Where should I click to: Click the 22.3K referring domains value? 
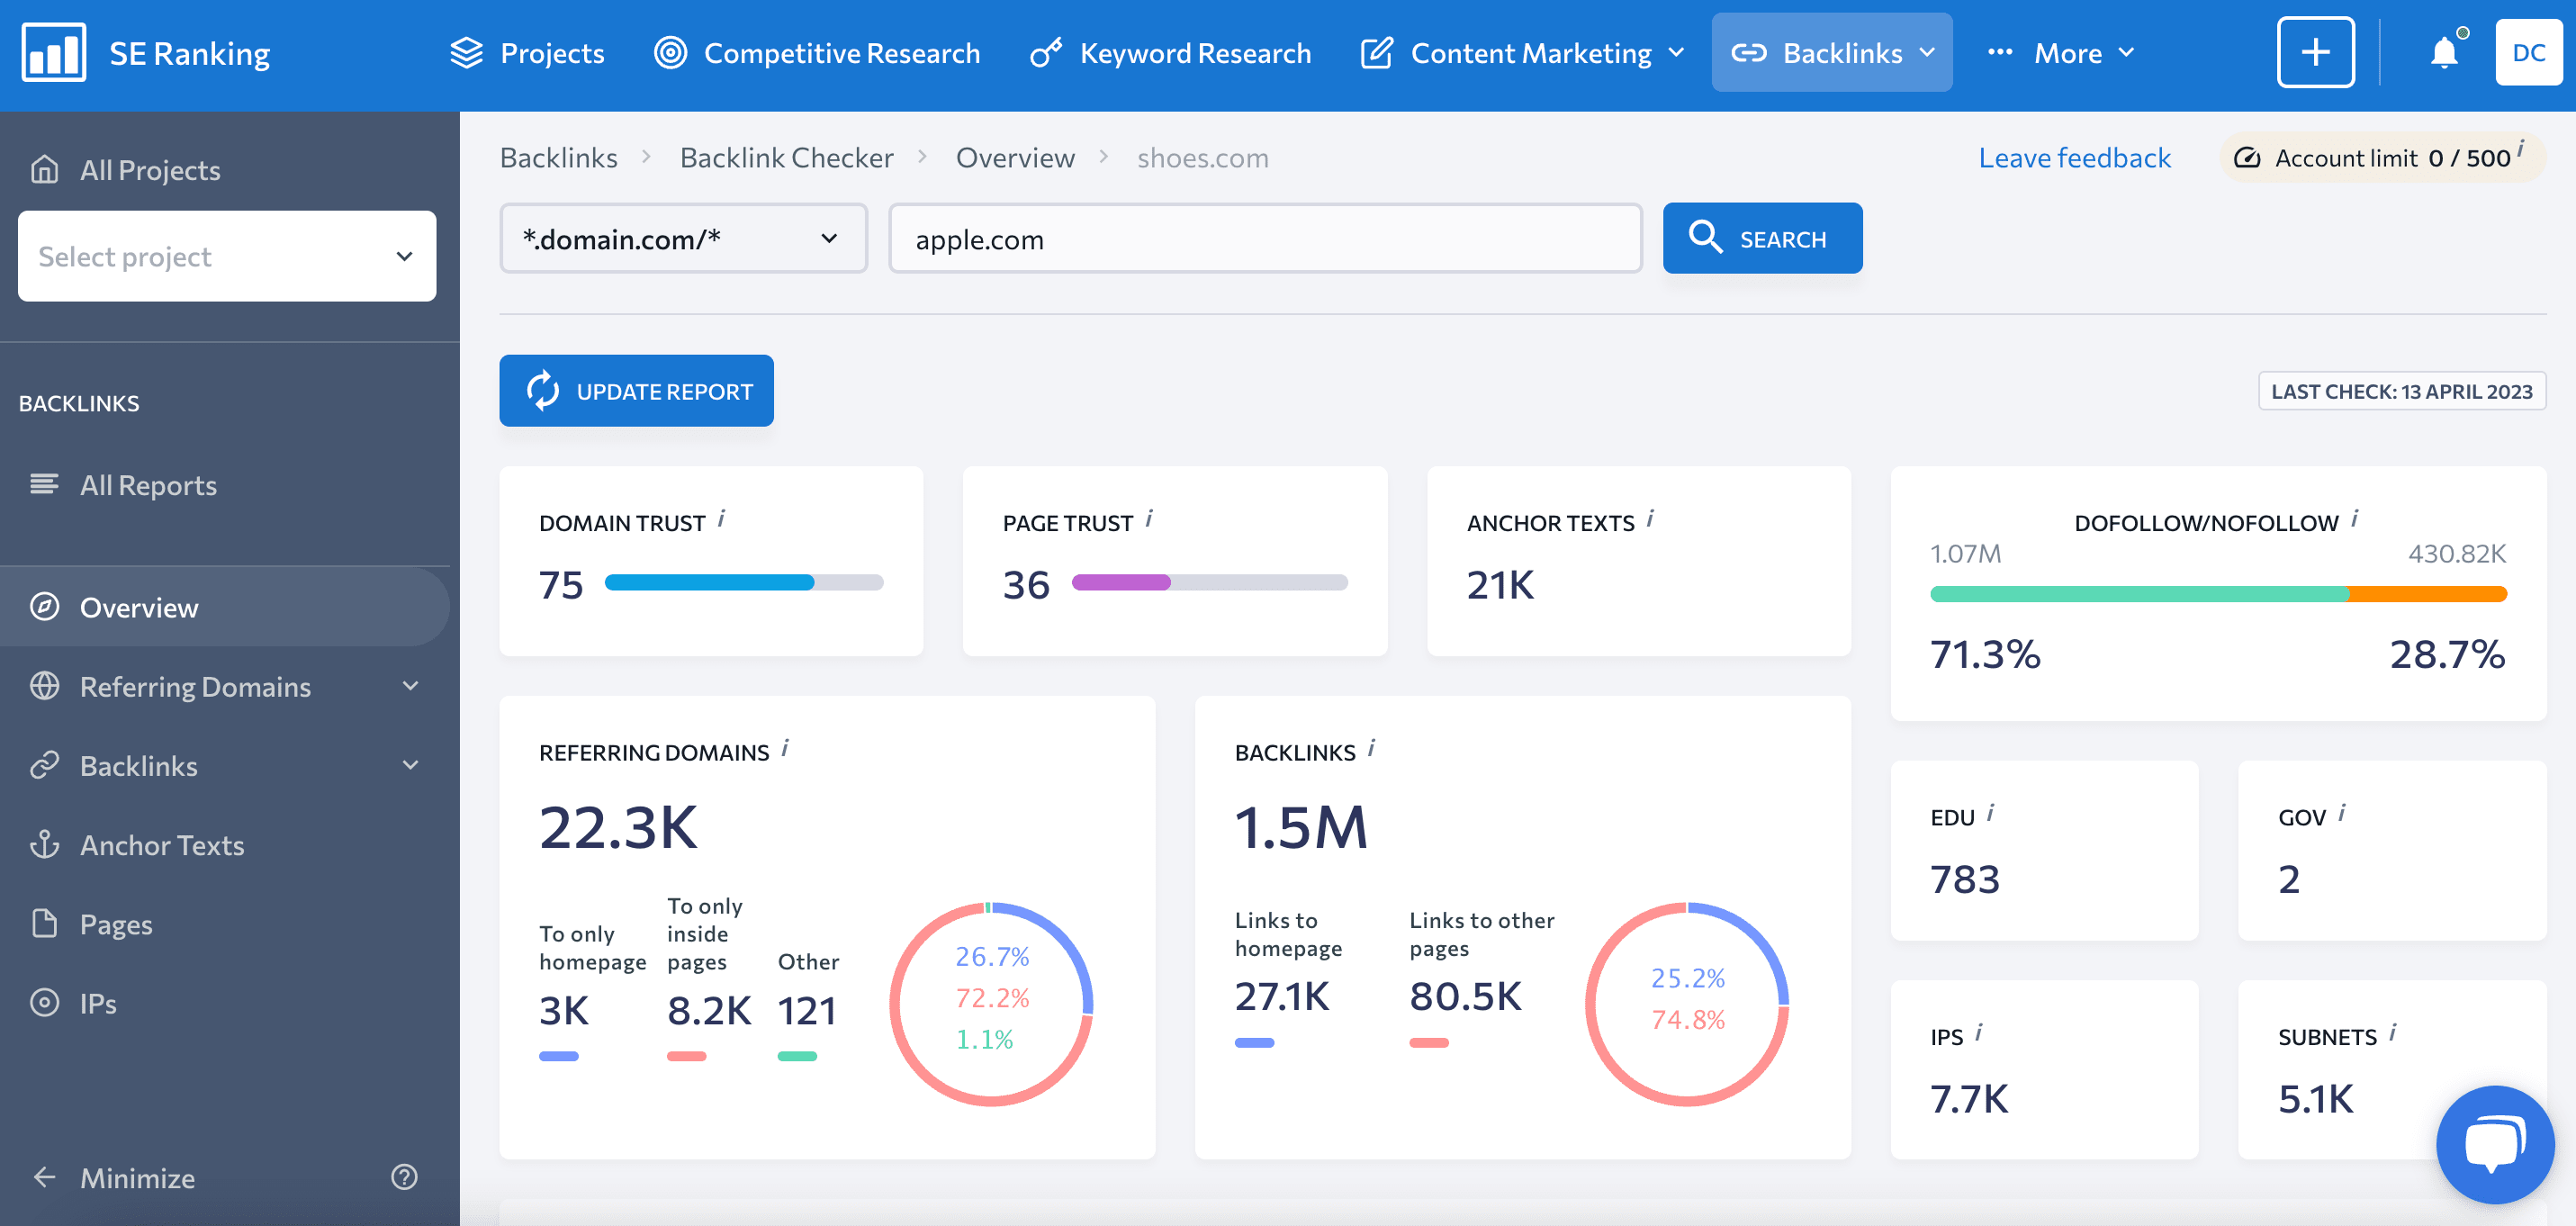click(618, 826)
